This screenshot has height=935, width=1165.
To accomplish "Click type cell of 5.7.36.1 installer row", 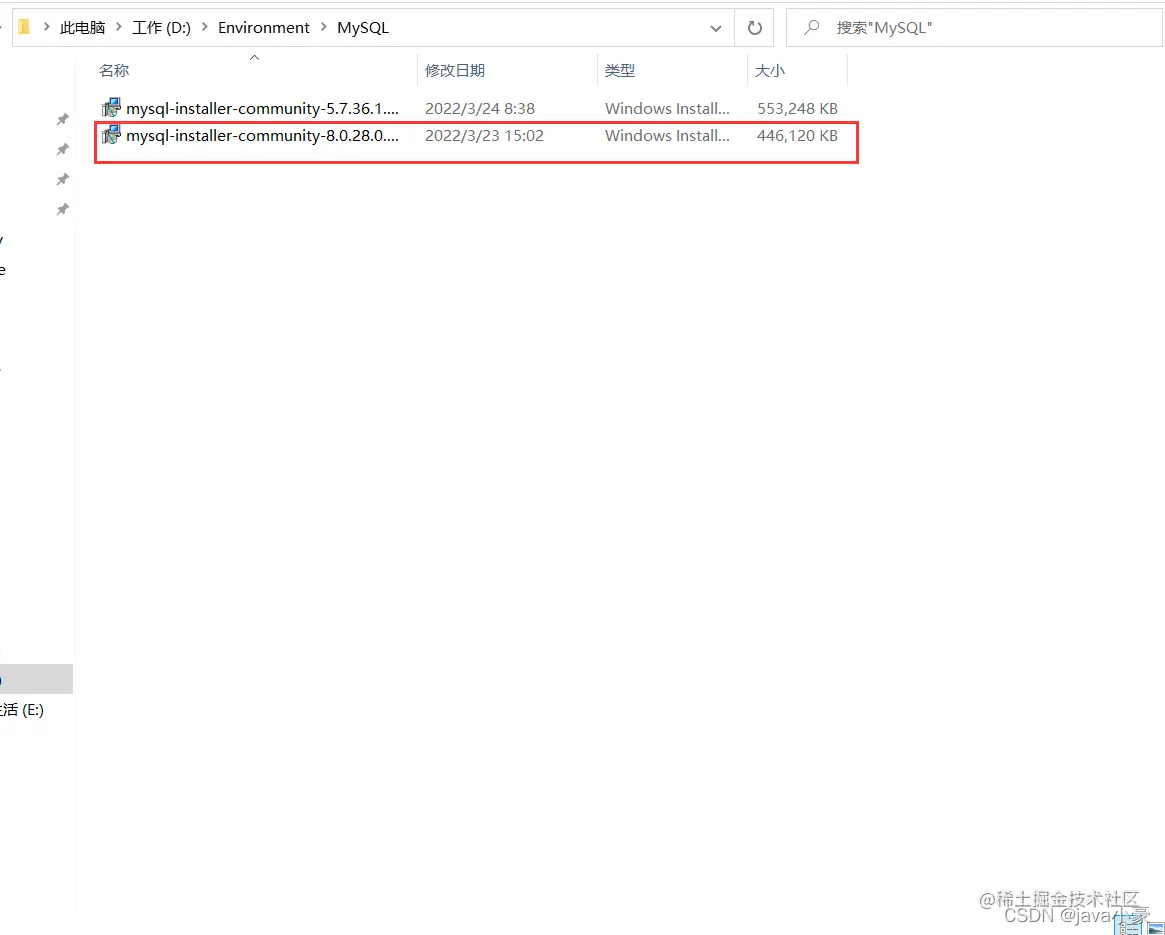I will 667,109.
